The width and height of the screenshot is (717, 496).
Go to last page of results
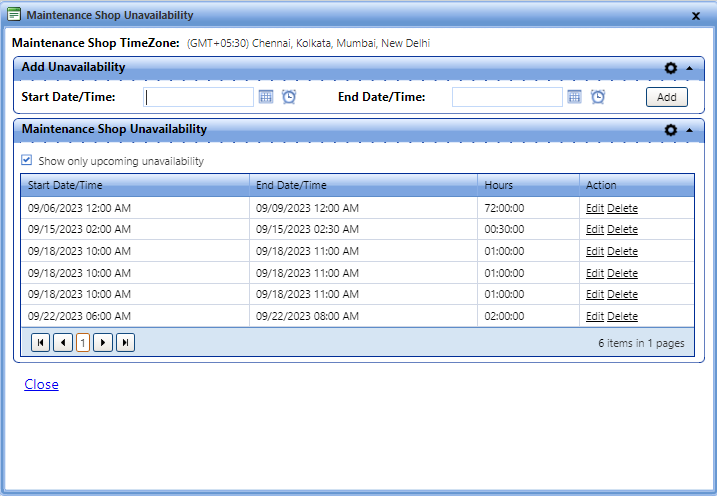pos(125,342)
